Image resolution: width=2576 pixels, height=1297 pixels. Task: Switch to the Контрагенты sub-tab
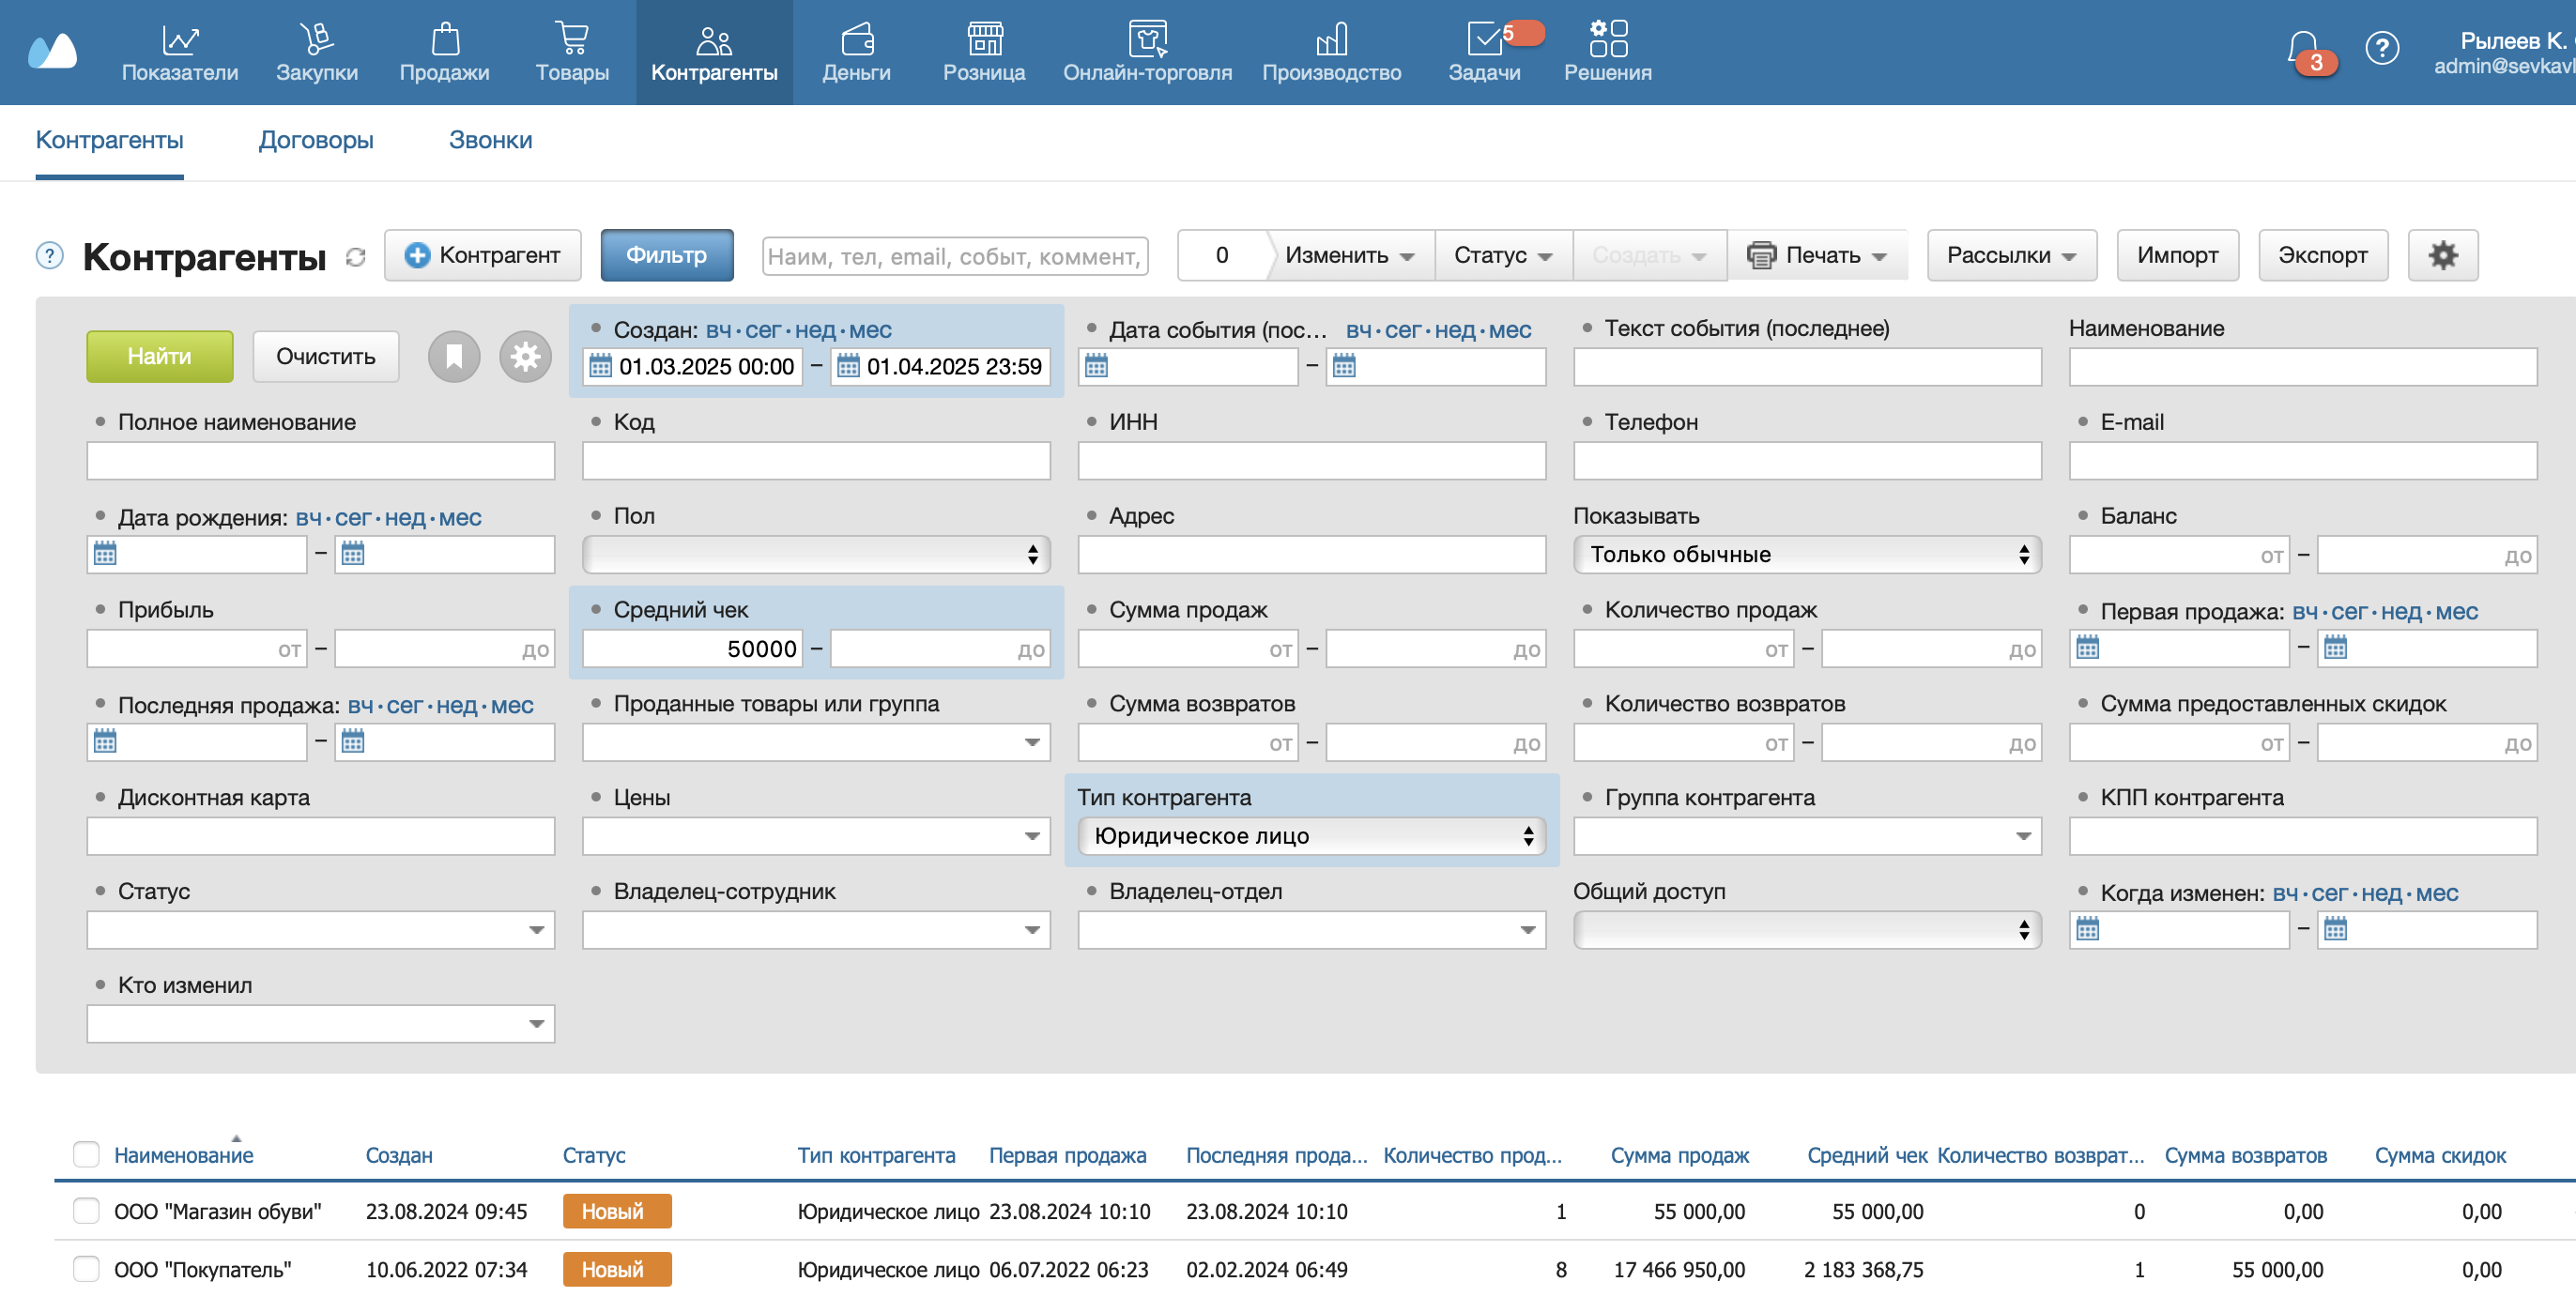pos(109,140)
